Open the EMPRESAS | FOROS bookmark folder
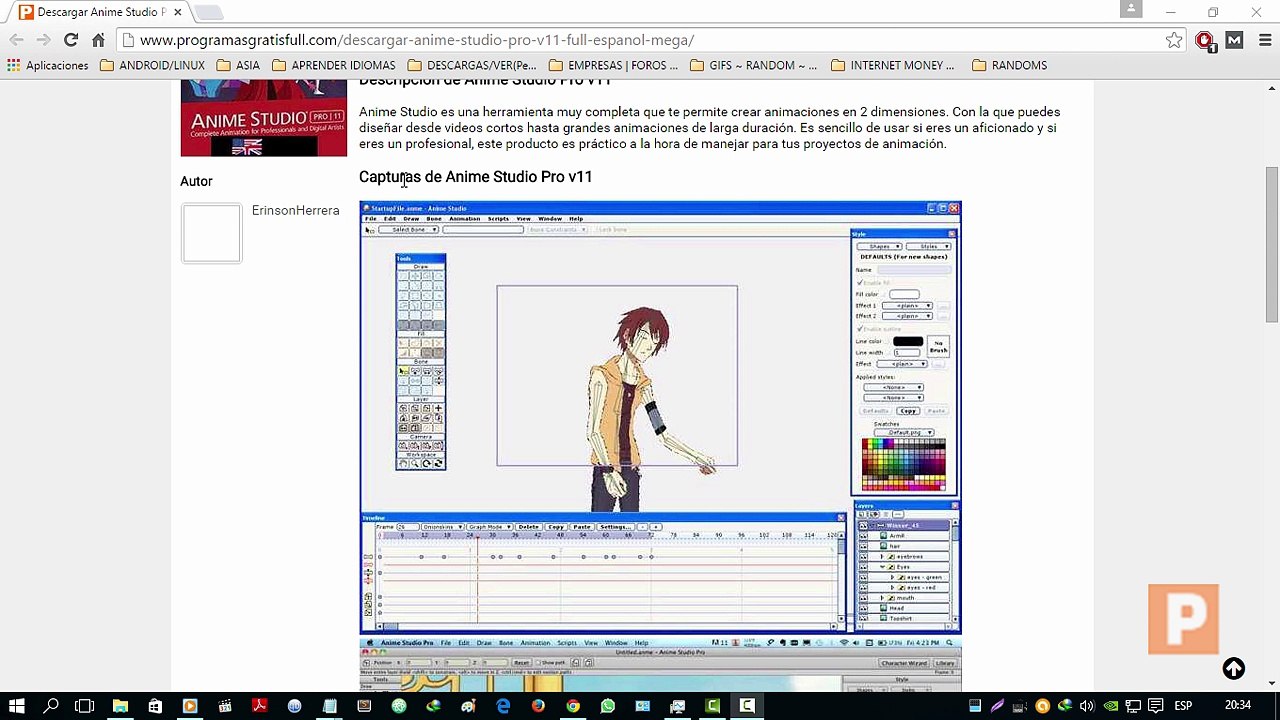This screenshot has width=1280, height=720. (612, 65)
